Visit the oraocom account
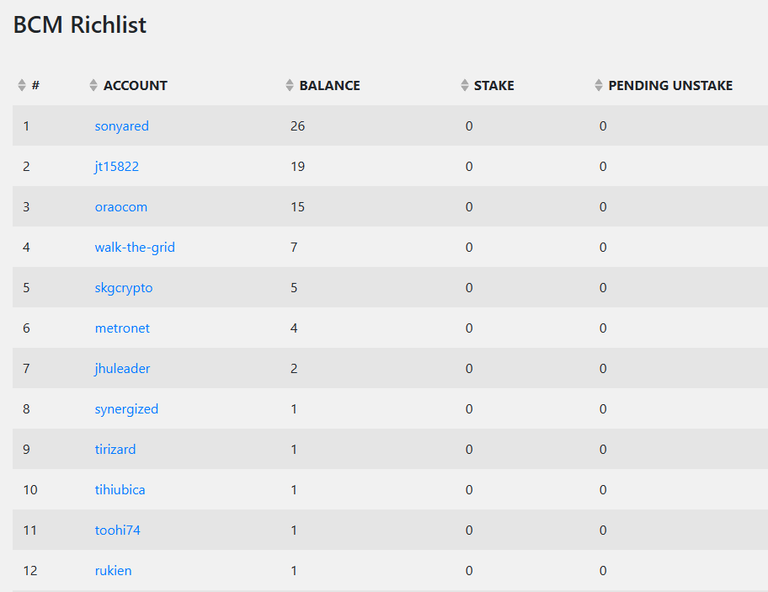This screenshot has height=592, width=768. pos(121,207)
